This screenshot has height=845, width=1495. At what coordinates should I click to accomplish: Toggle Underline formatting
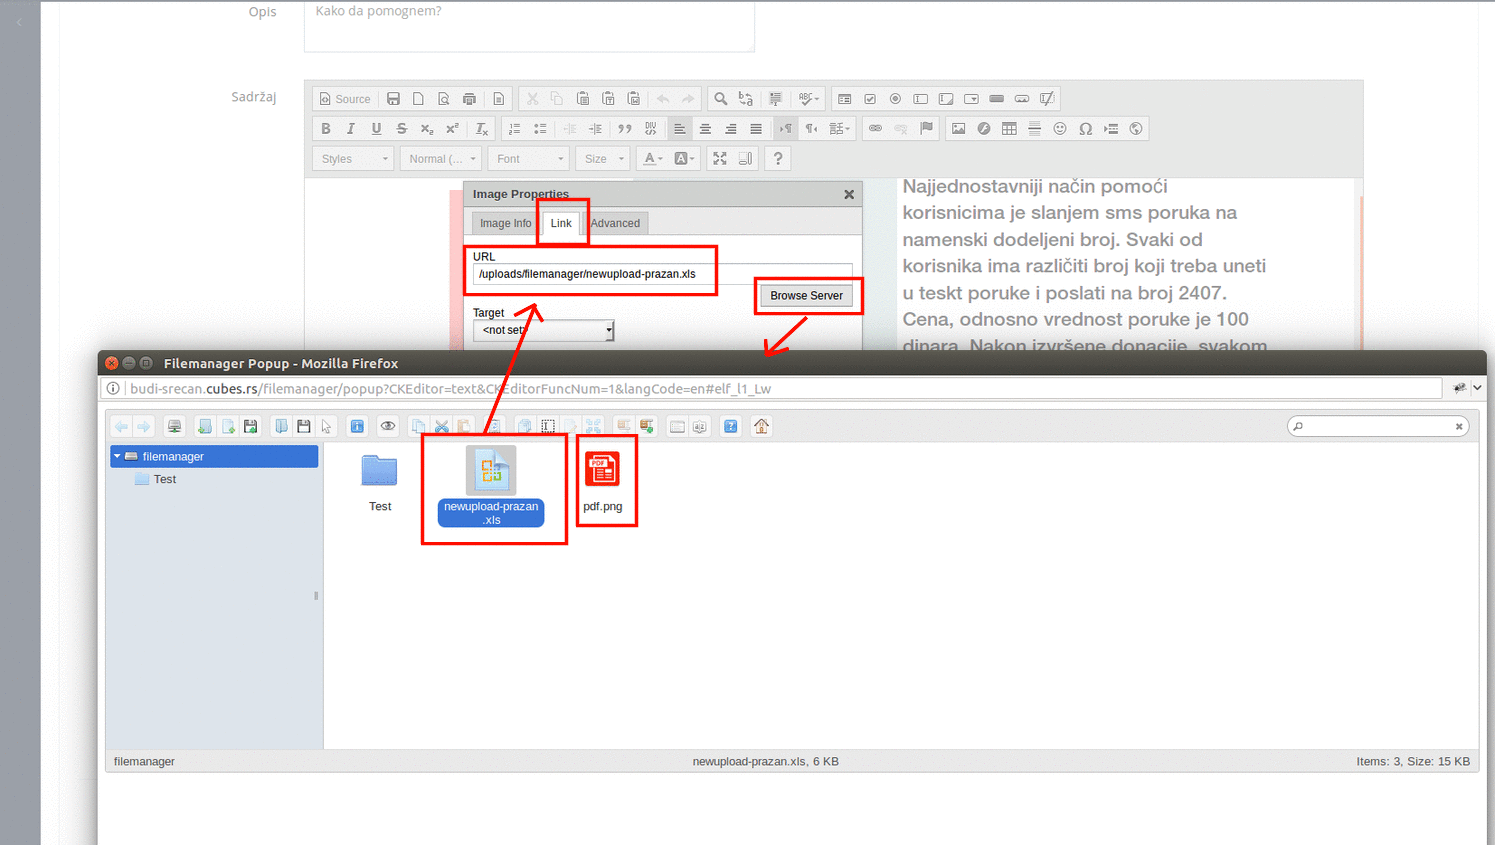376,129
